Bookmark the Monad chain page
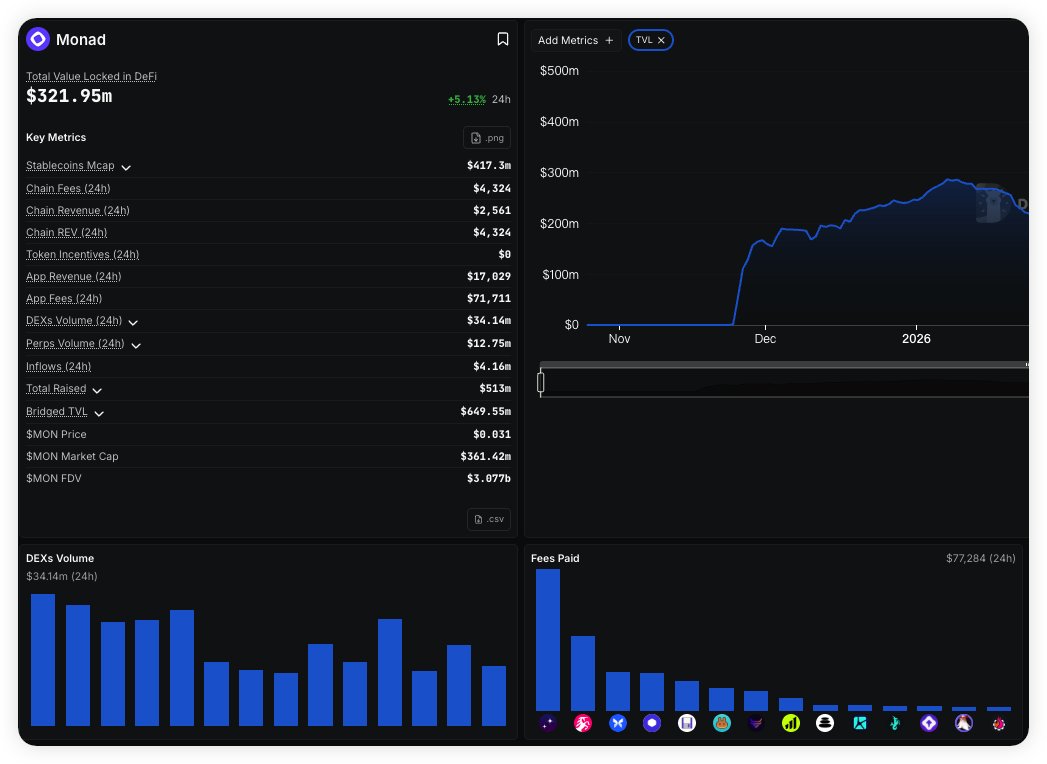 coord(503,39)
